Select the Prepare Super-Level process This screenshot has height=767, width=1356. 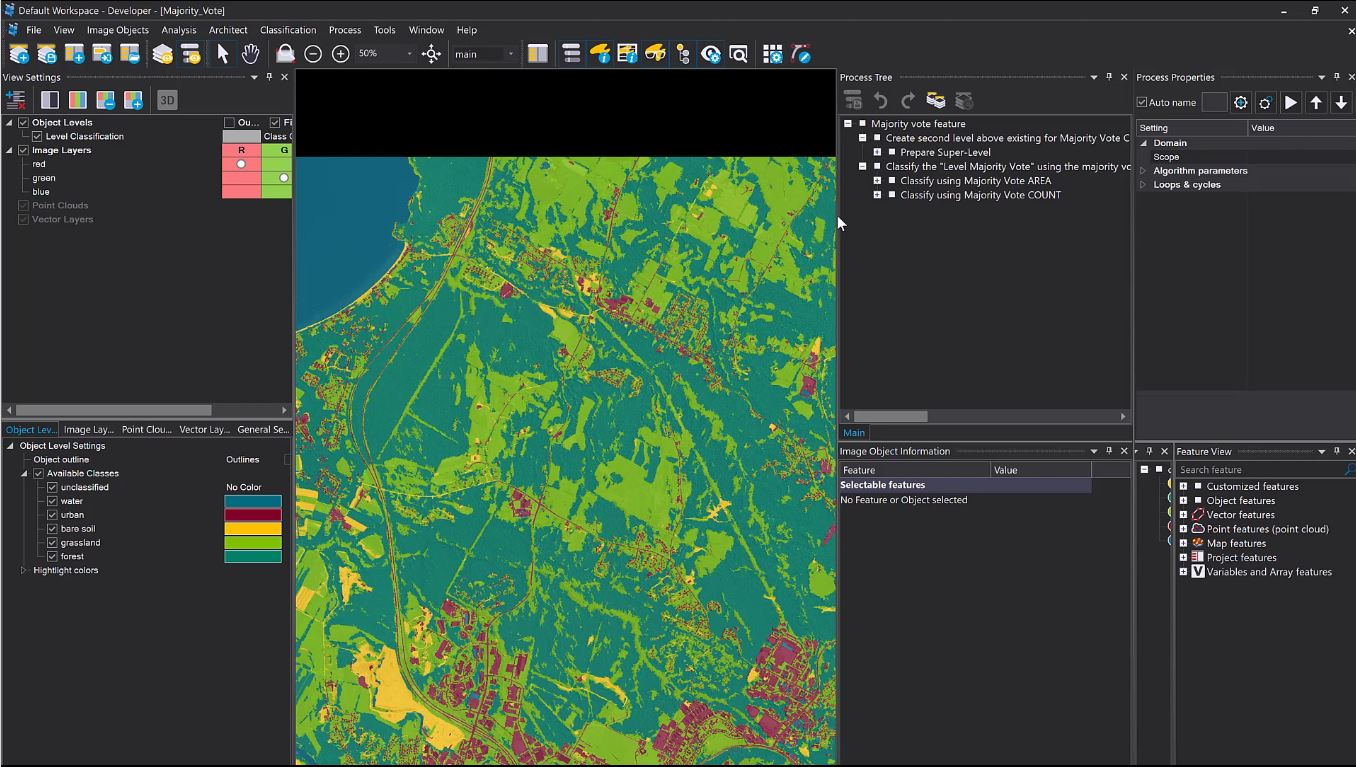945,153
